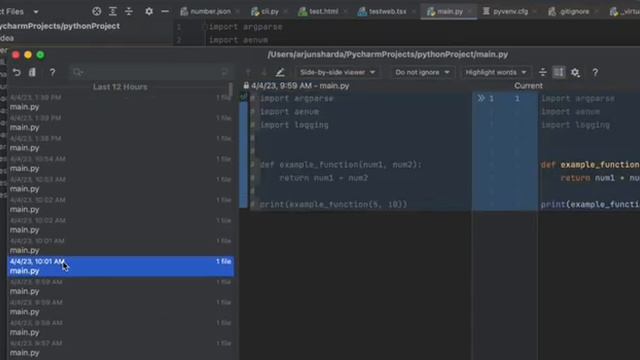The height and width of the screenshot is (360, 640).
Task: Open help from the history list toolbar
Action: click(x=52, y=73)
